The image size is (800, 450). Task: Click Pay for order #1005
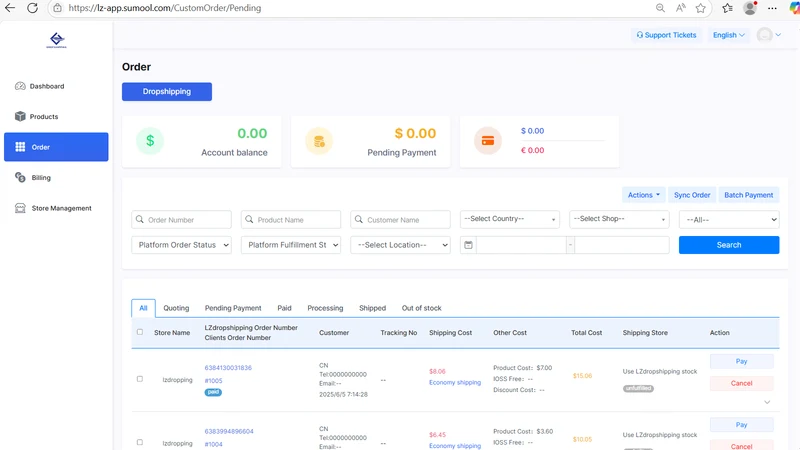point(741,361)
